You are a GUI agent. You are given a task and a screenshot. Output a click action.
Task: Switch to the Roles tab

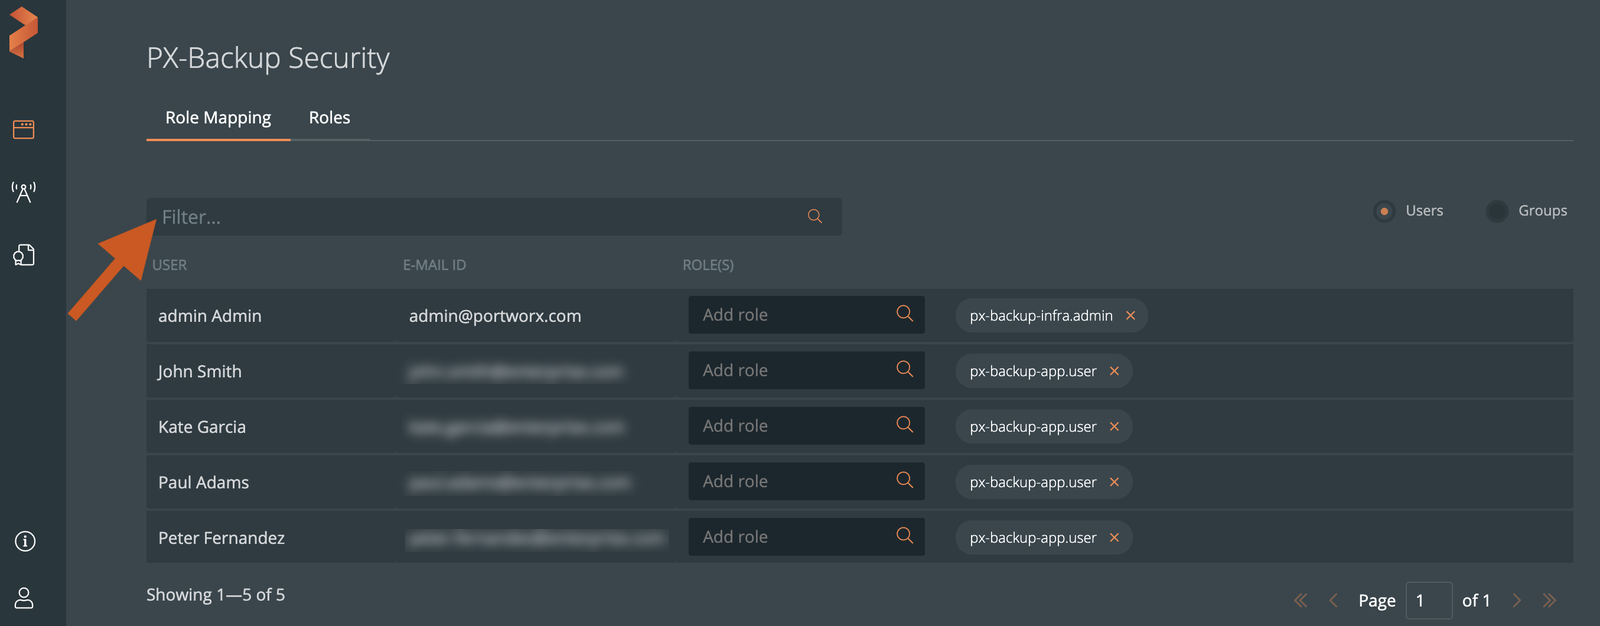[x=329, y=118]
